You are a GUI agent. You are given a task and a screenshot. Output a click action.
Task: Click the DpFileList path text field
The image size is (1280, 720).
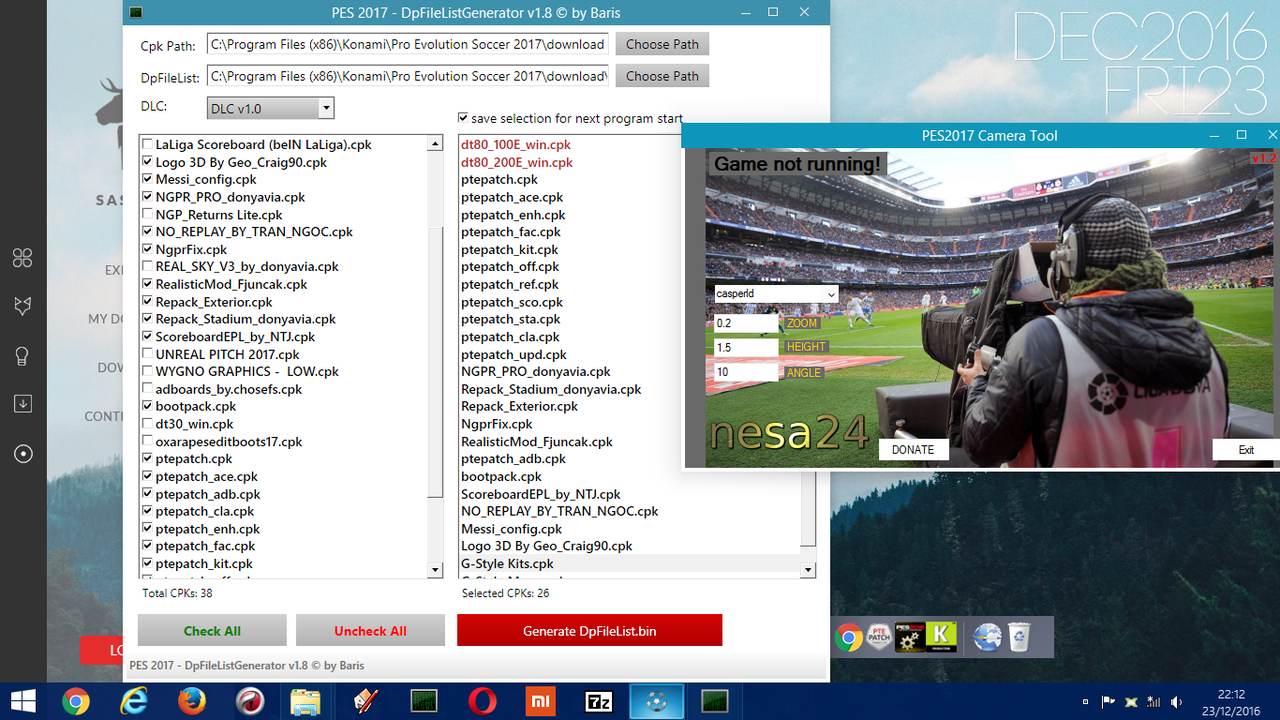(x=408, y=76)
